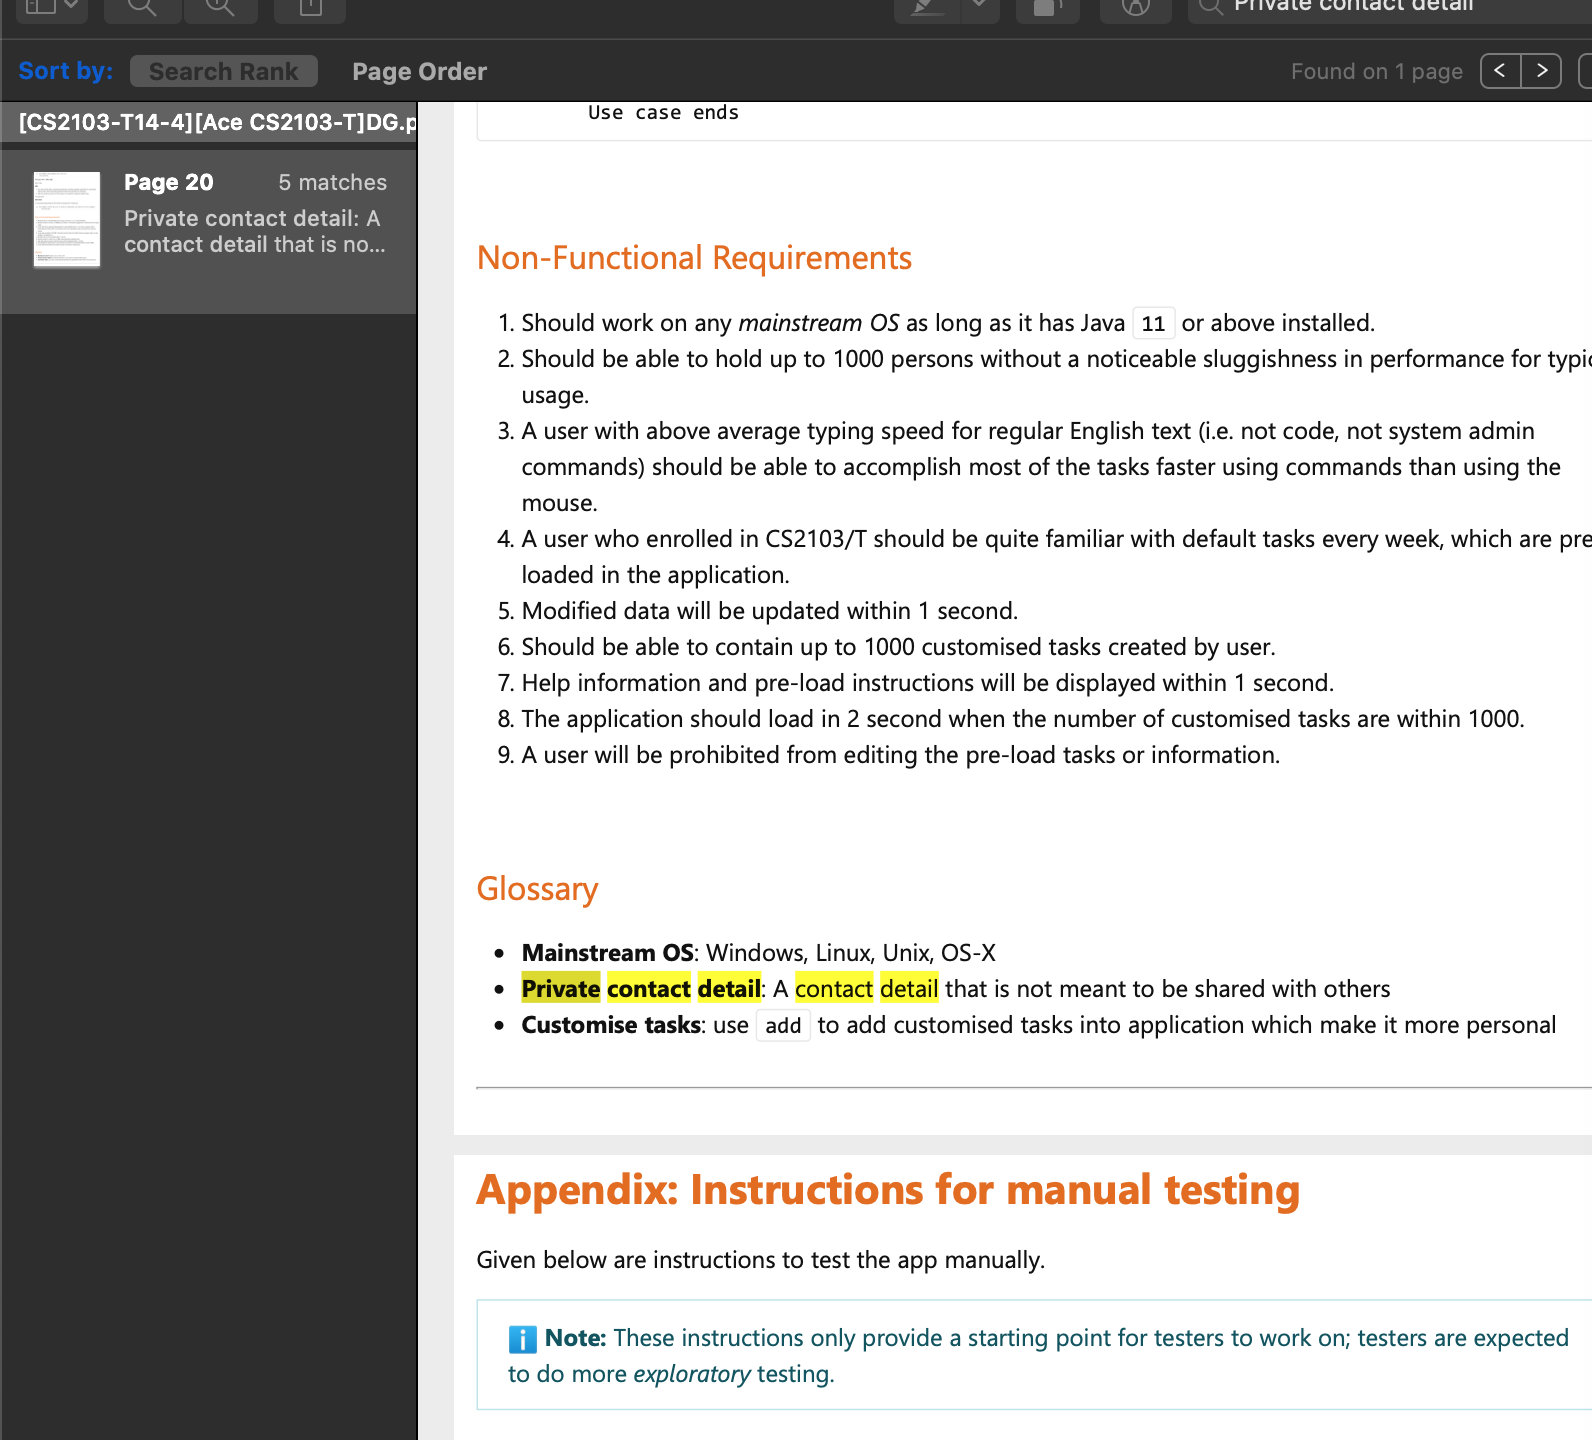Image resolution: width=1592 pixels, height=1440 pixels.
Task: Click the zoom out toolbar icon
Action: pyautogui.click(x=142, y=8)
